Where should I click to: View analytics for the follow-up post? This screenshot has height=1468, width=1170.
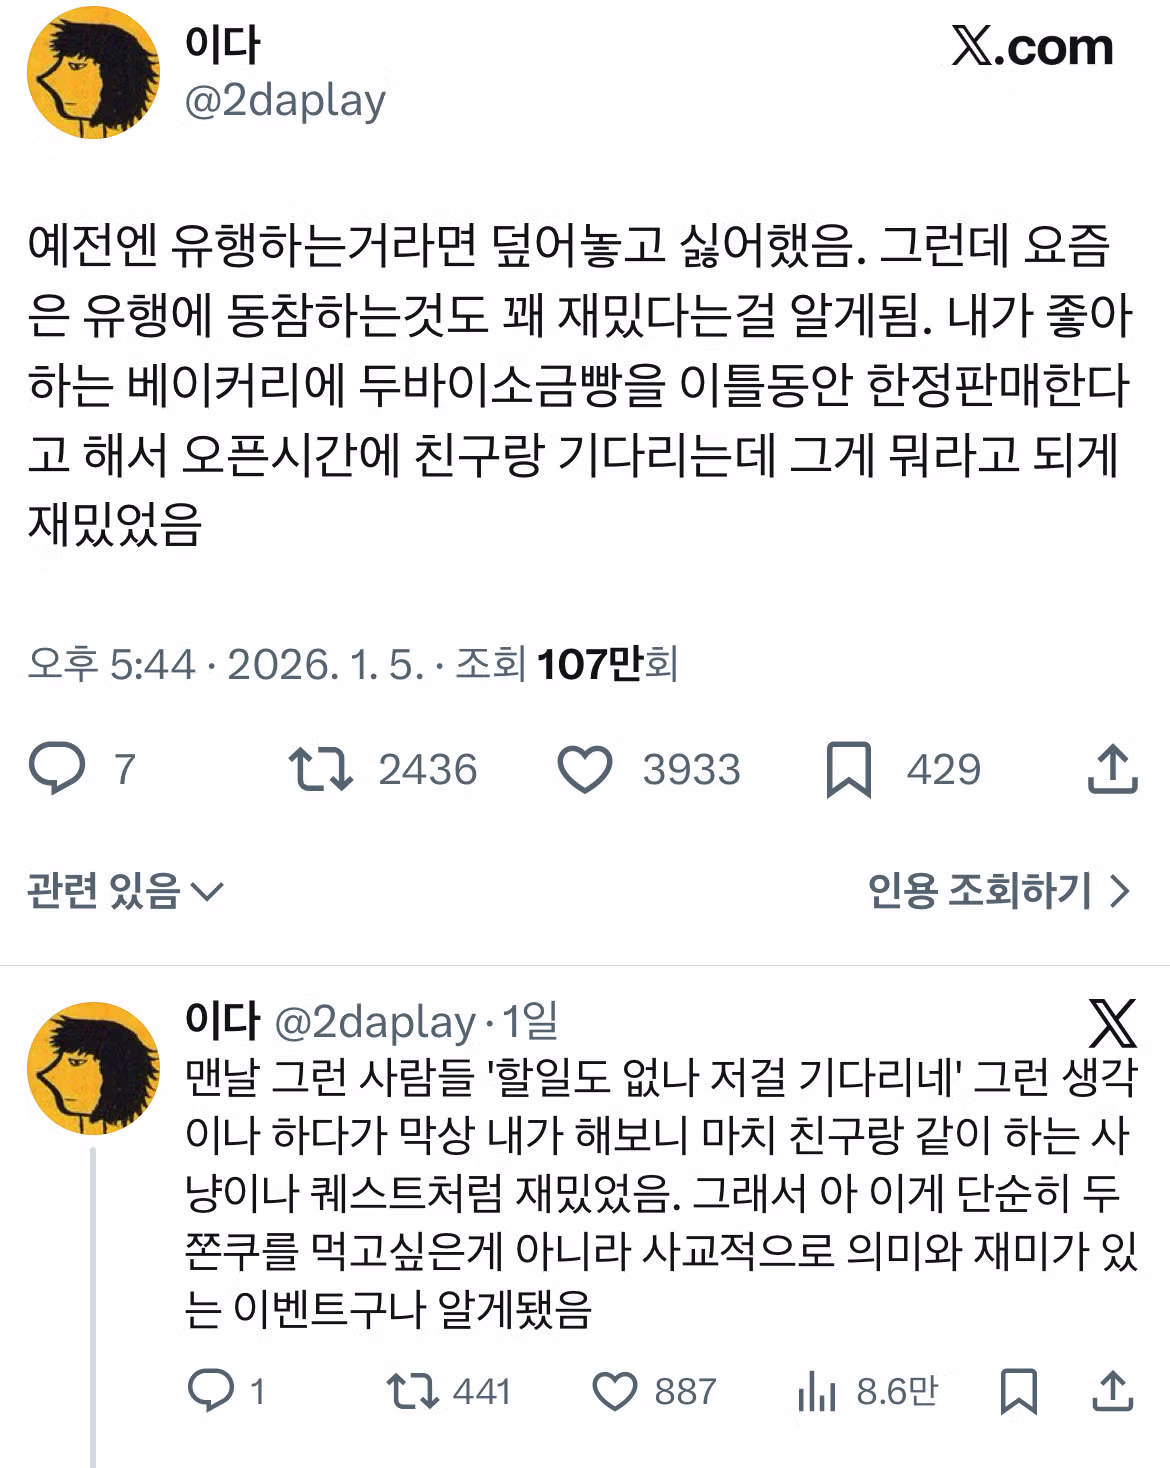pos(817,1391)
